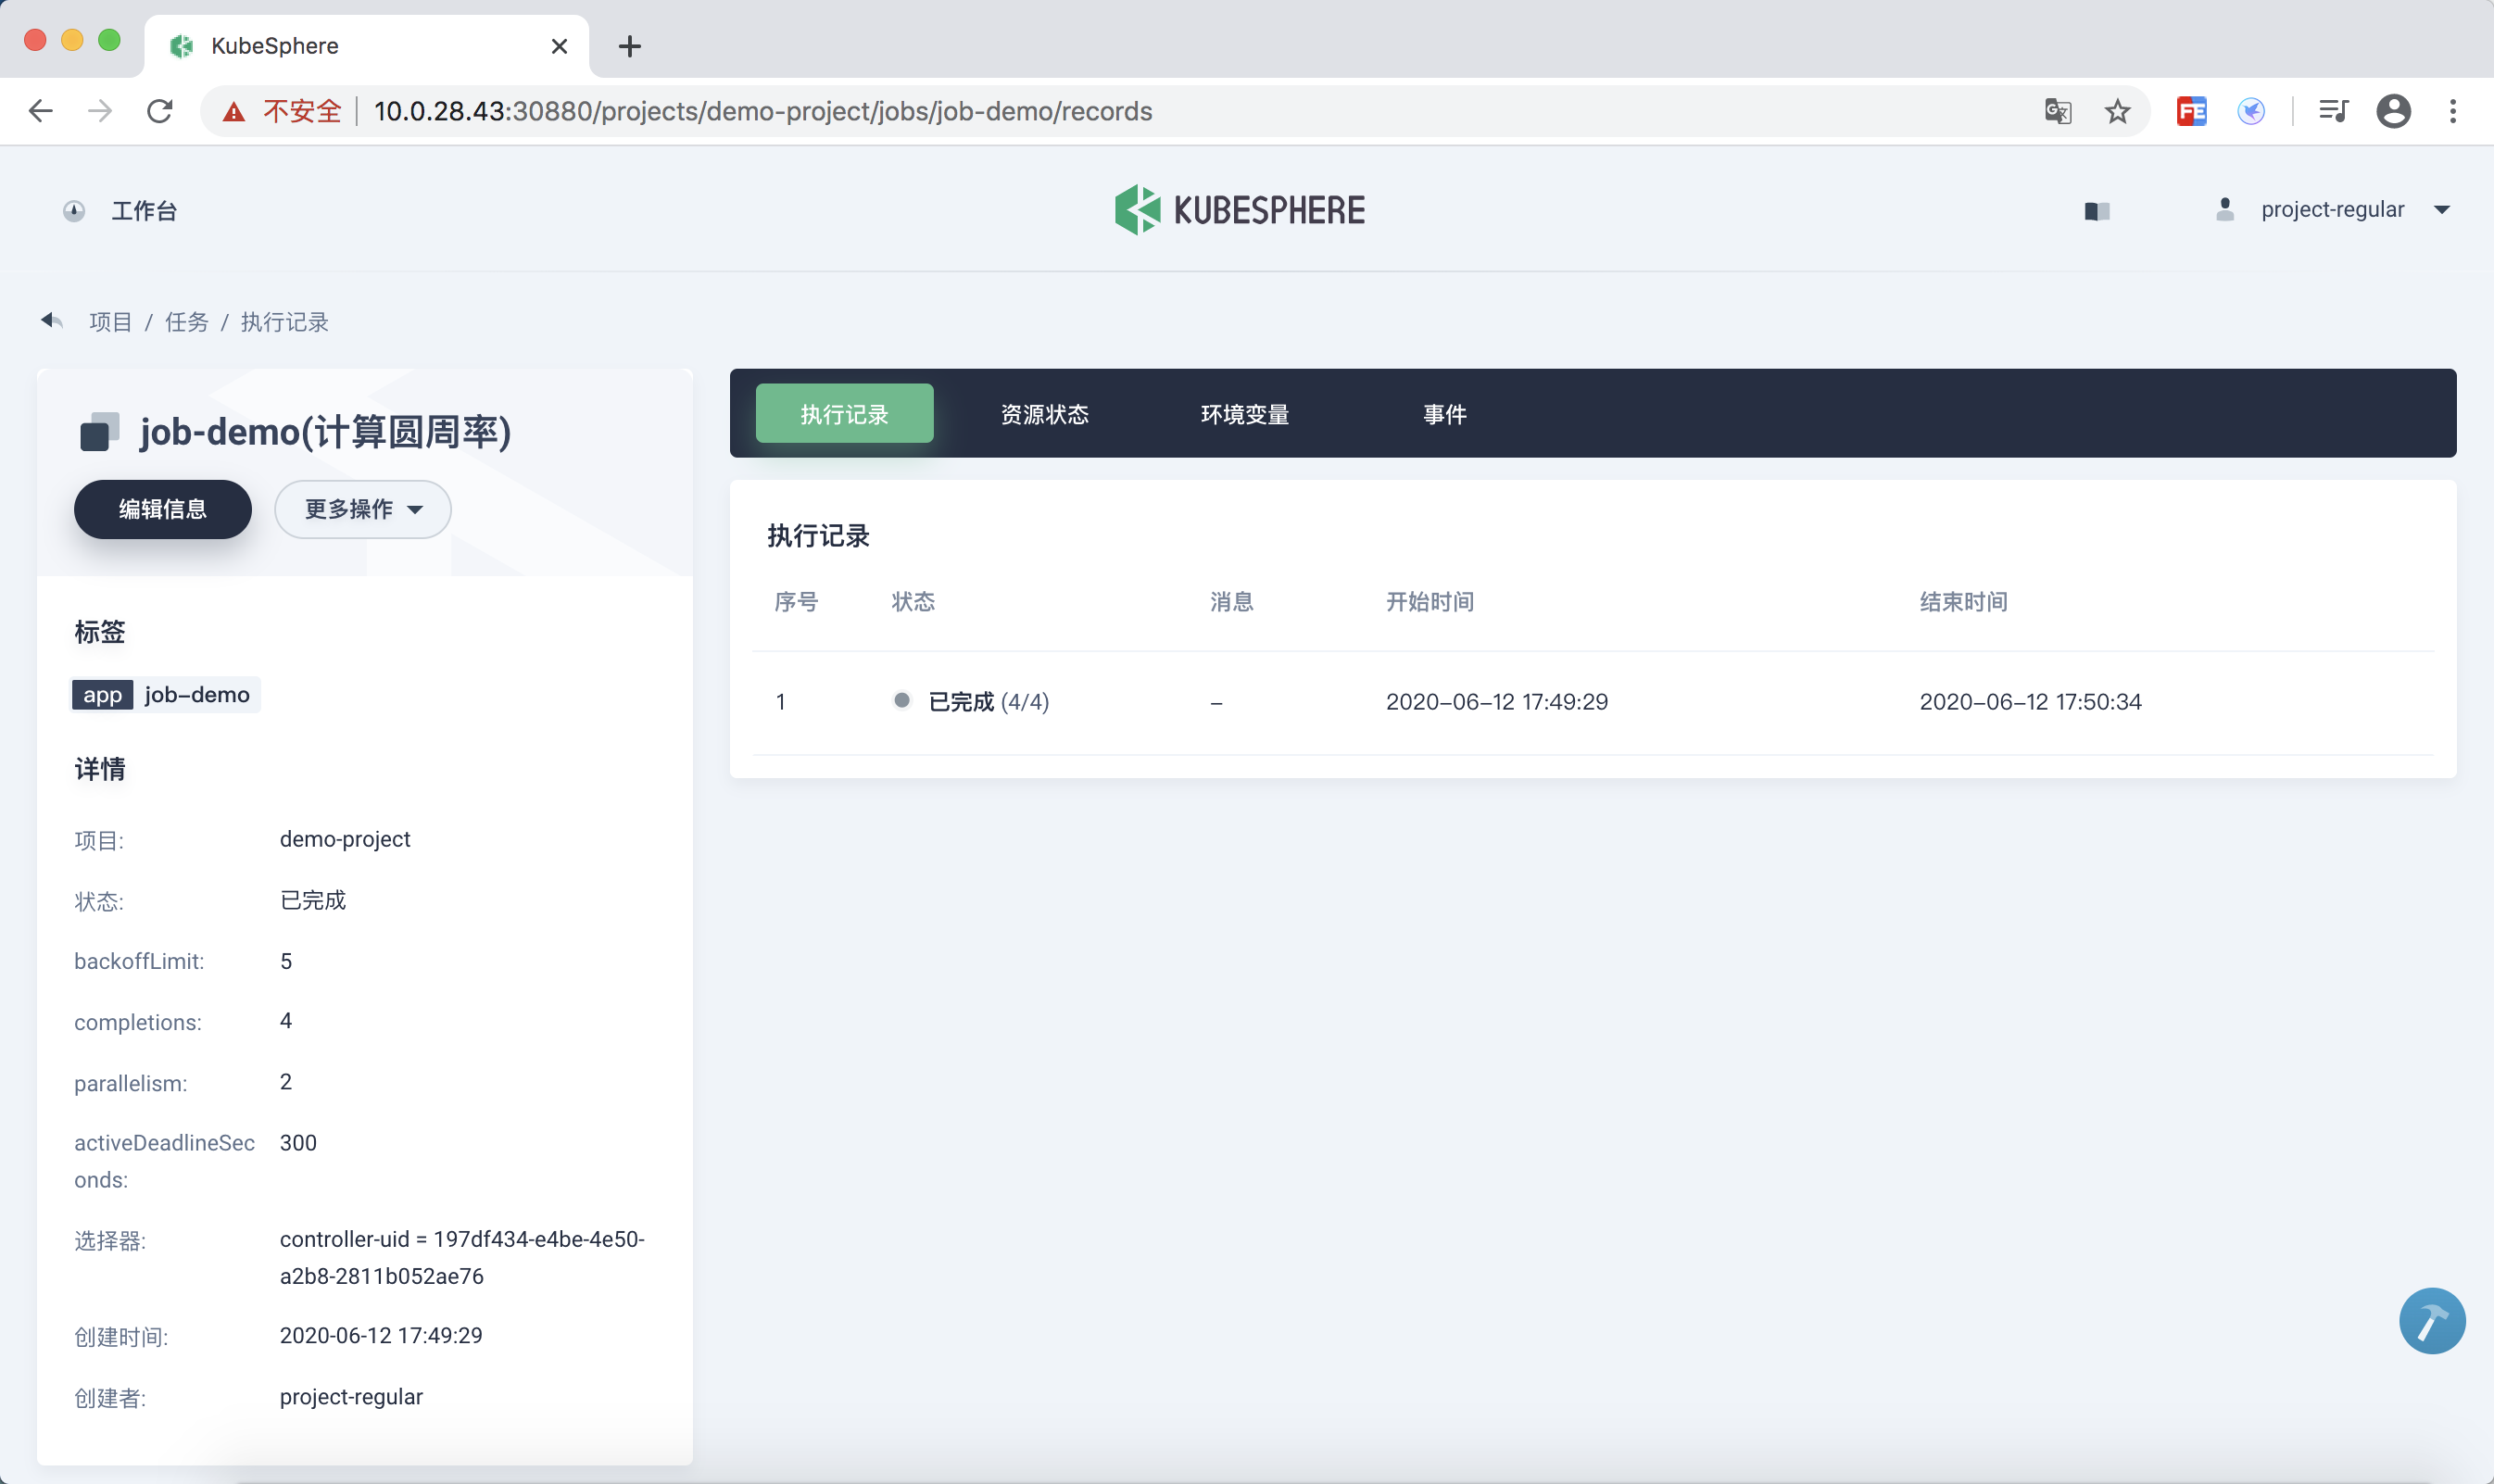
Task: Click the 任务 breadcrumb link
Action: click(x=186, y=322)
